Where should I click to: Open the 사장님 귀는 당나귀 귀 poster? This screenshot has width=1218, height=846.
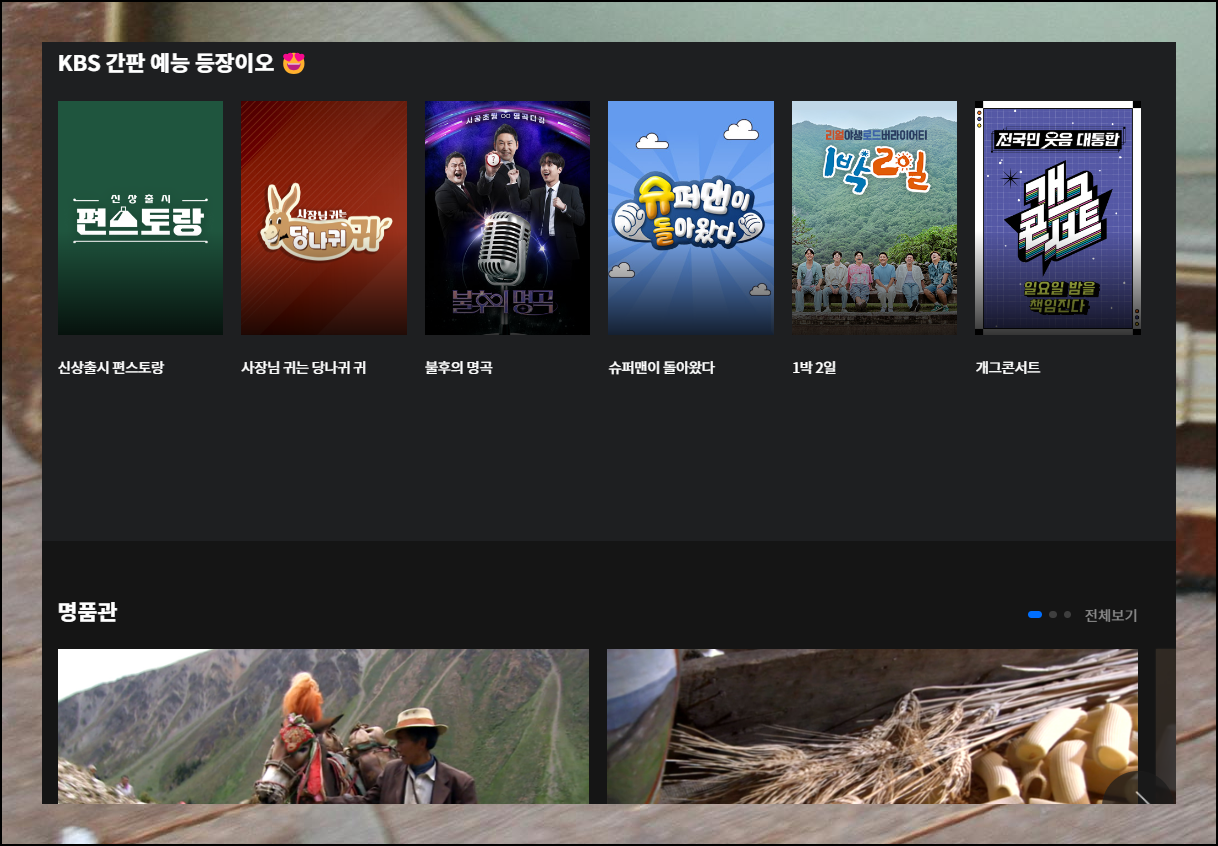(x=324, y=218)
